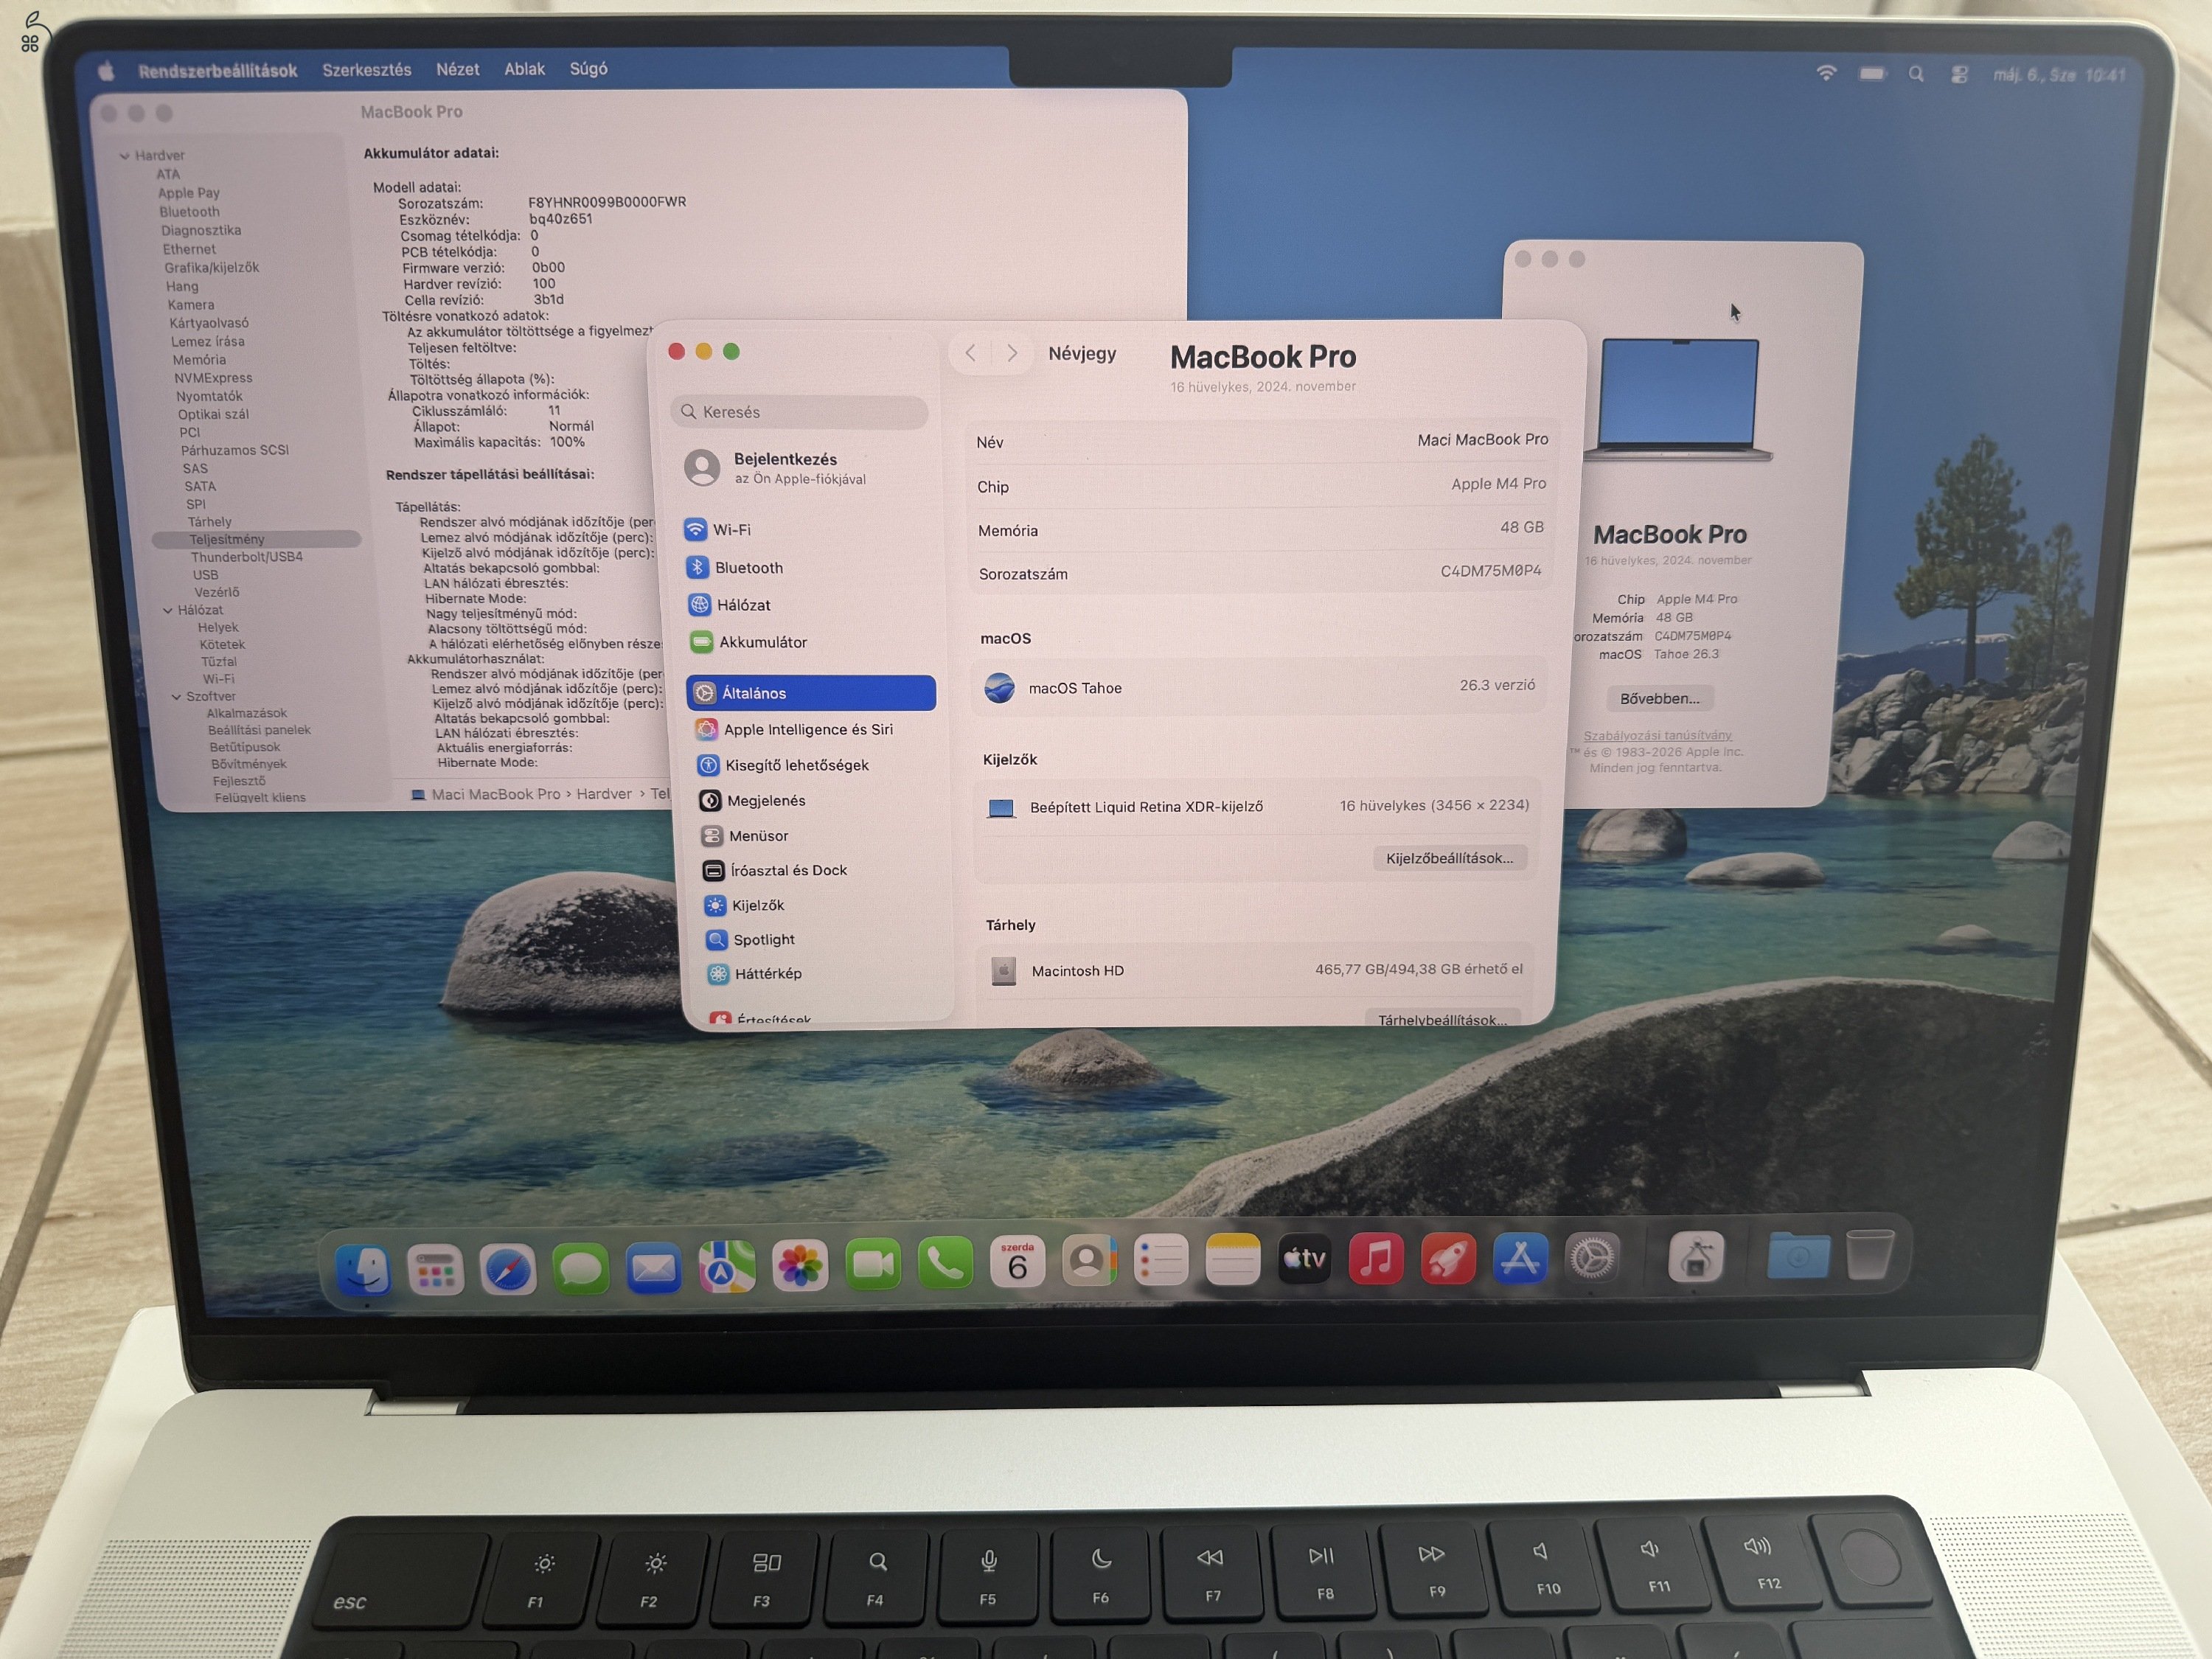Open the Rendszerbeállítások menu
Image resolution: width=2212 pixels, height=1659 pixels.
click(x=218, y=71)
